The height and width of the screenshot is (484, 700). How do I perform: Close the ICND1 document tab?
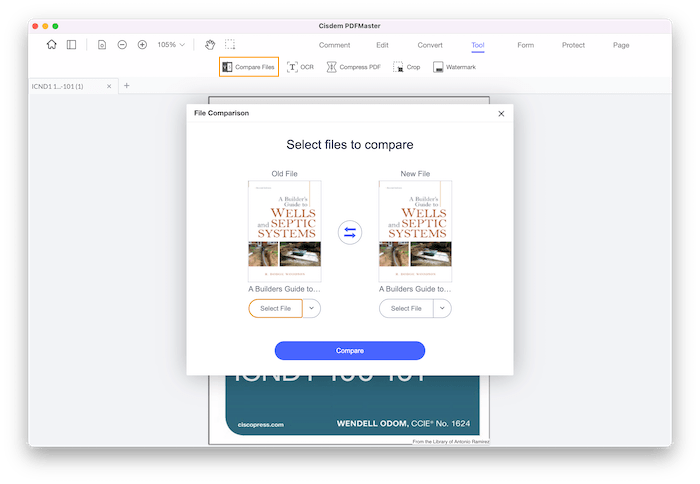click(x=109, y=86)
